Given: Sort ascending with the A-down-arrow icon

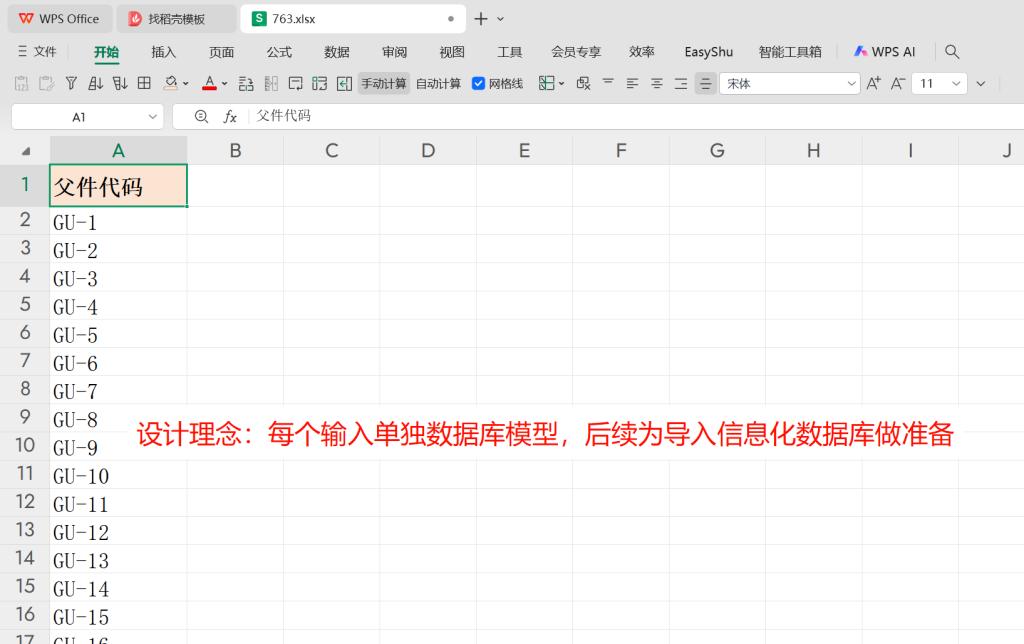Looking at the screenshot, I should (95, 84).
